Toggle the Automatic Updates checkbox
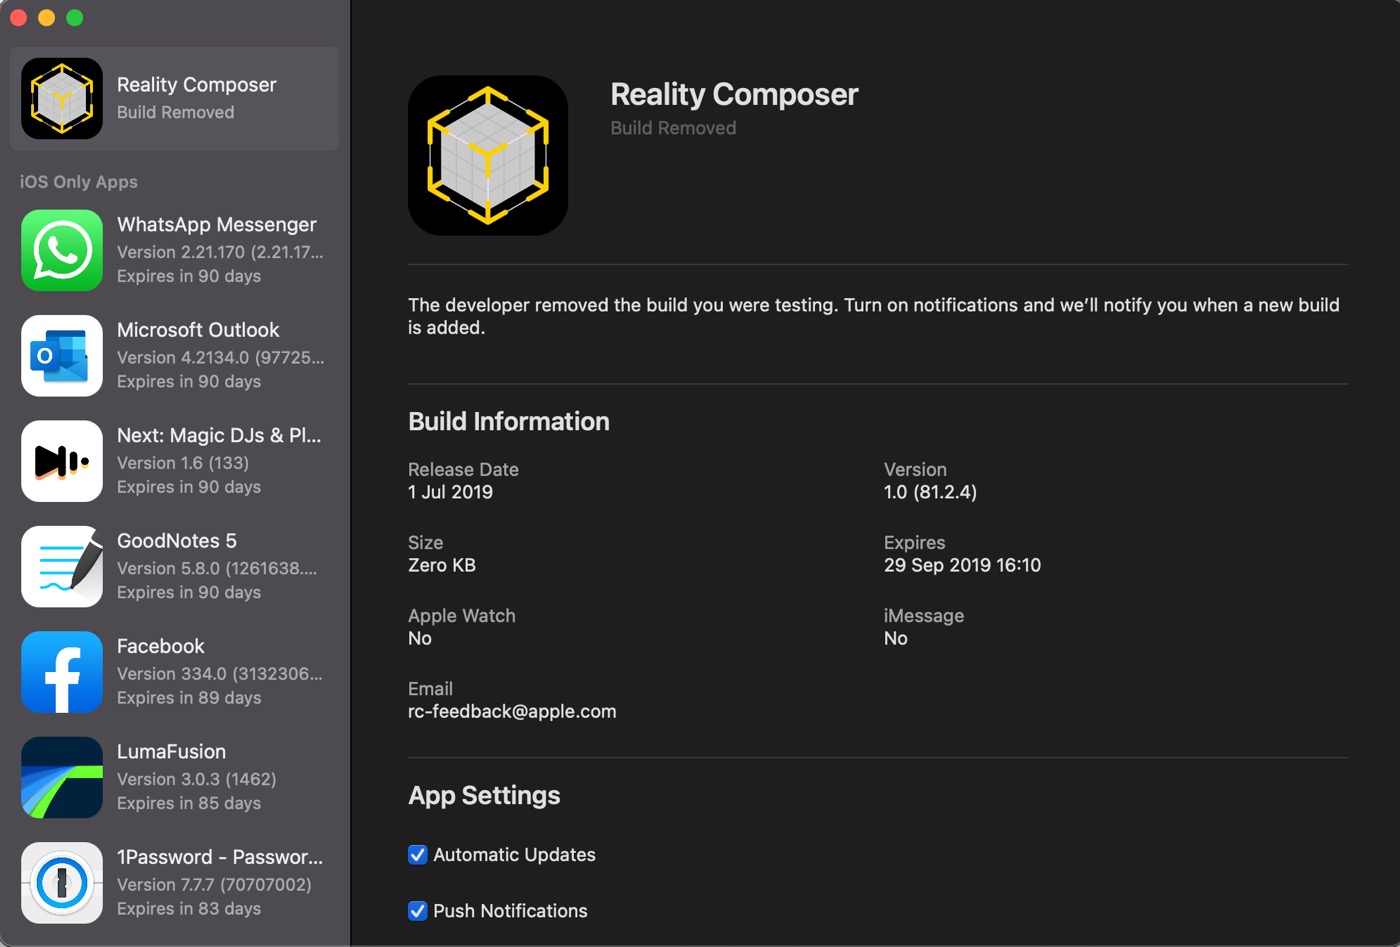Screen dimensions: 1400x947 coord(418,855)
